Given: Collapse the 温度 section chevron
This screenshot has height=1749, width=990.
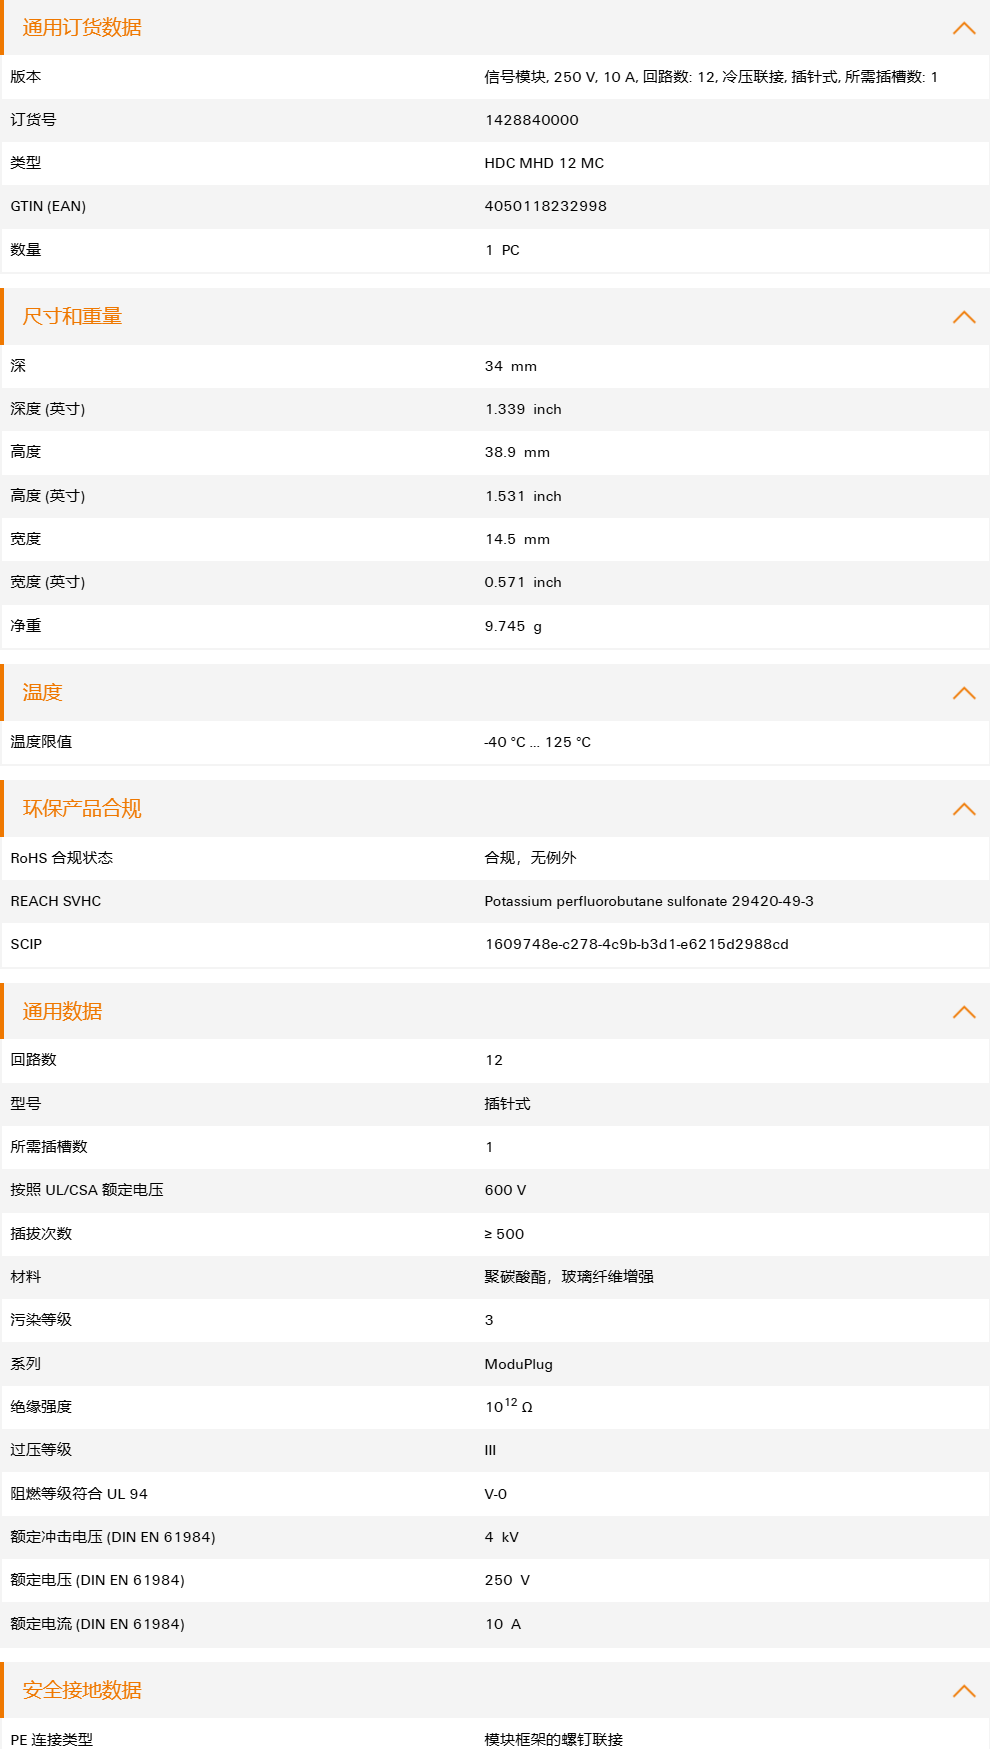Looking at the screenshot, I should click(x=964, y=693).
